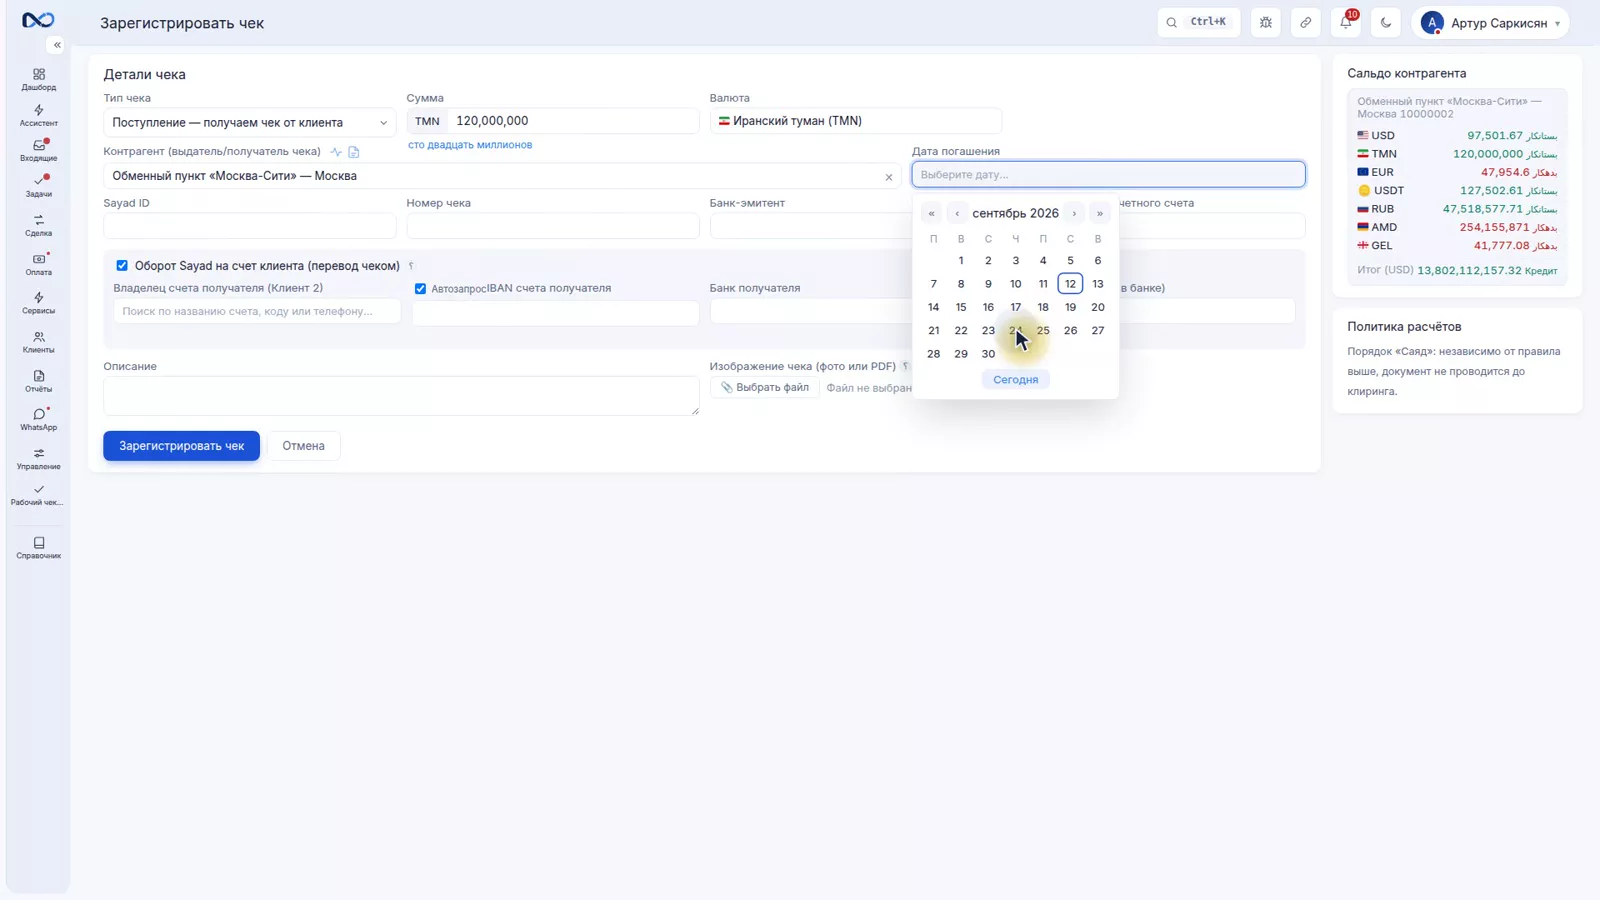Click Выбрать файл to upload an image

[x=765, y=388]
